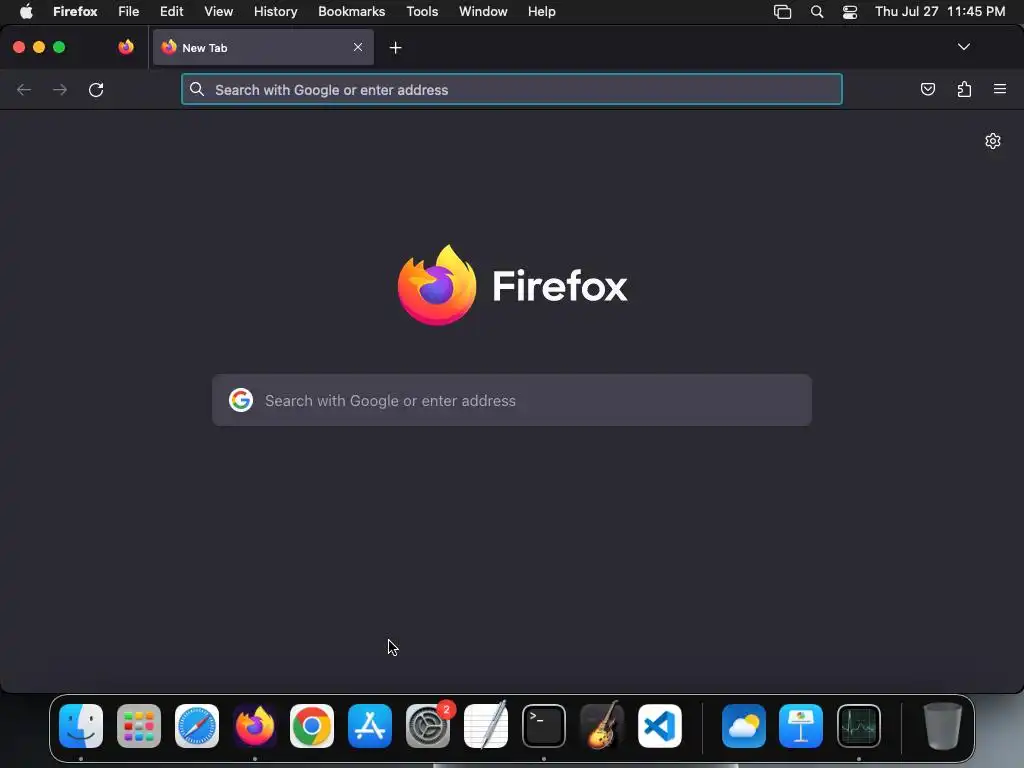Open Control Center in menu bar

click(850, 12)
